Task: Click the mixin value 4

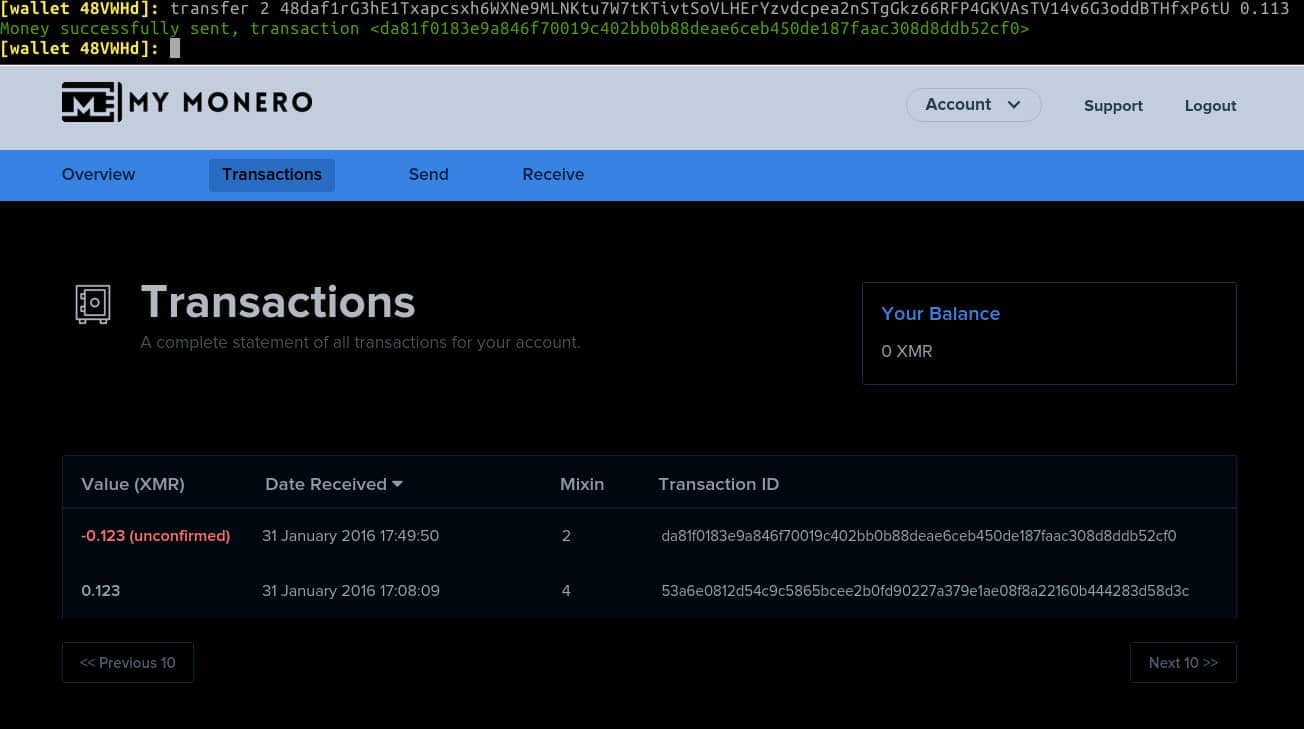Action: pyautogui.click(x=566, y=591)
